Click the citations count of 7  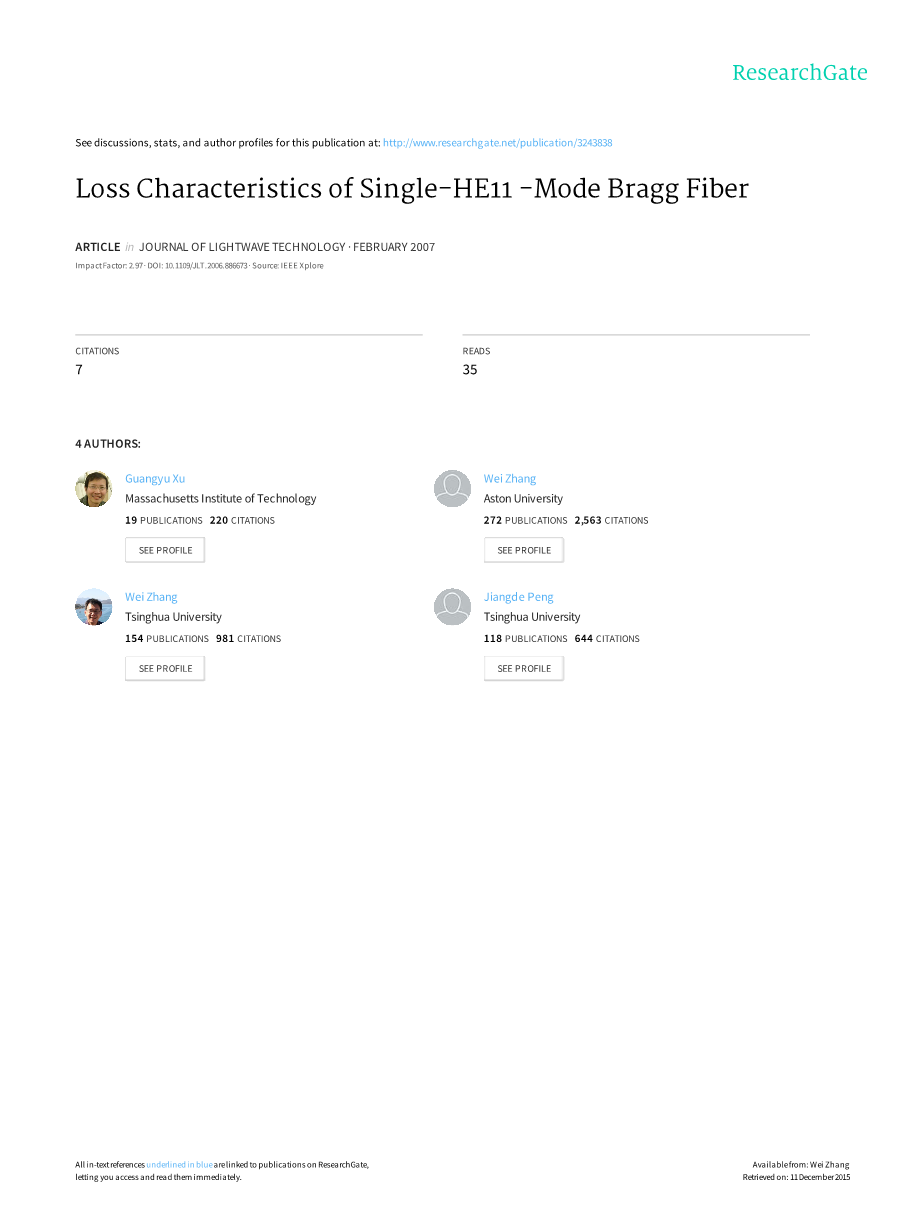pos(79,370)
